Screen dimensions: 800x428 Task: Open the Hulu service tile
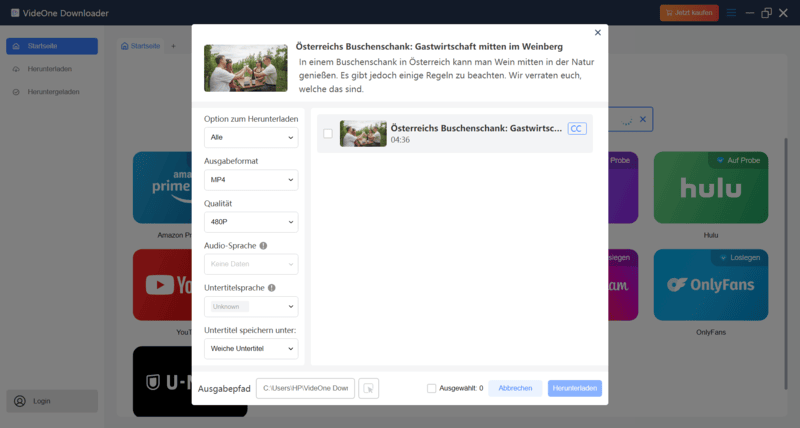point(711,187)
